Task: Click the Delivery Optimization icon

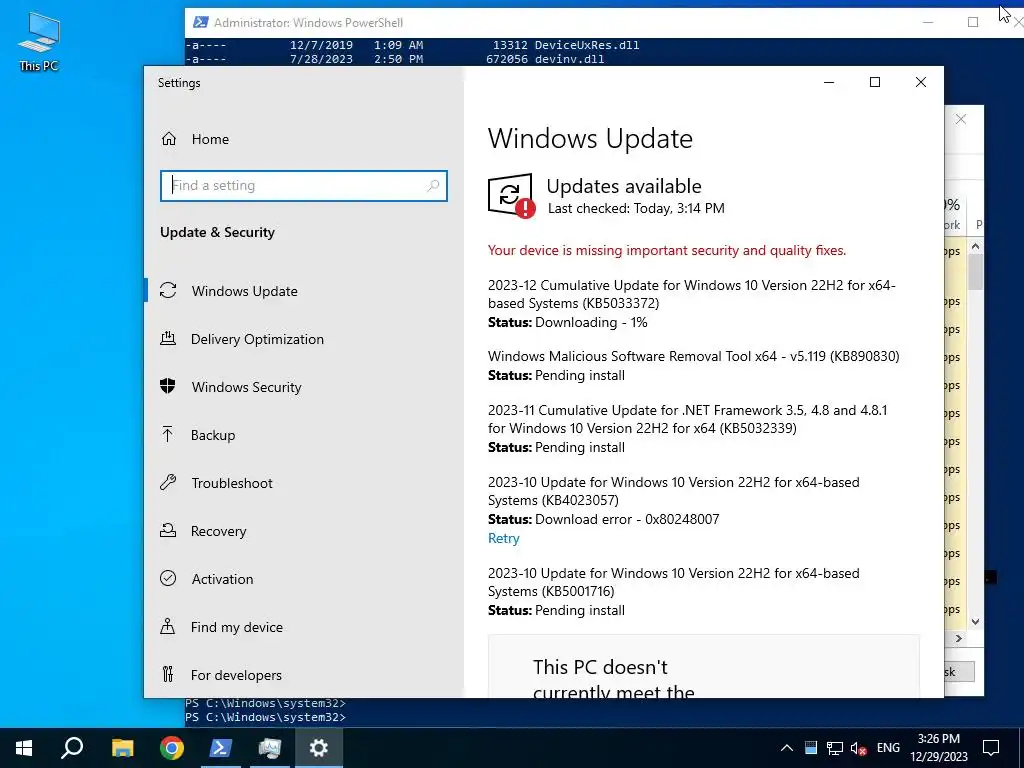Action: click(168, 338)
